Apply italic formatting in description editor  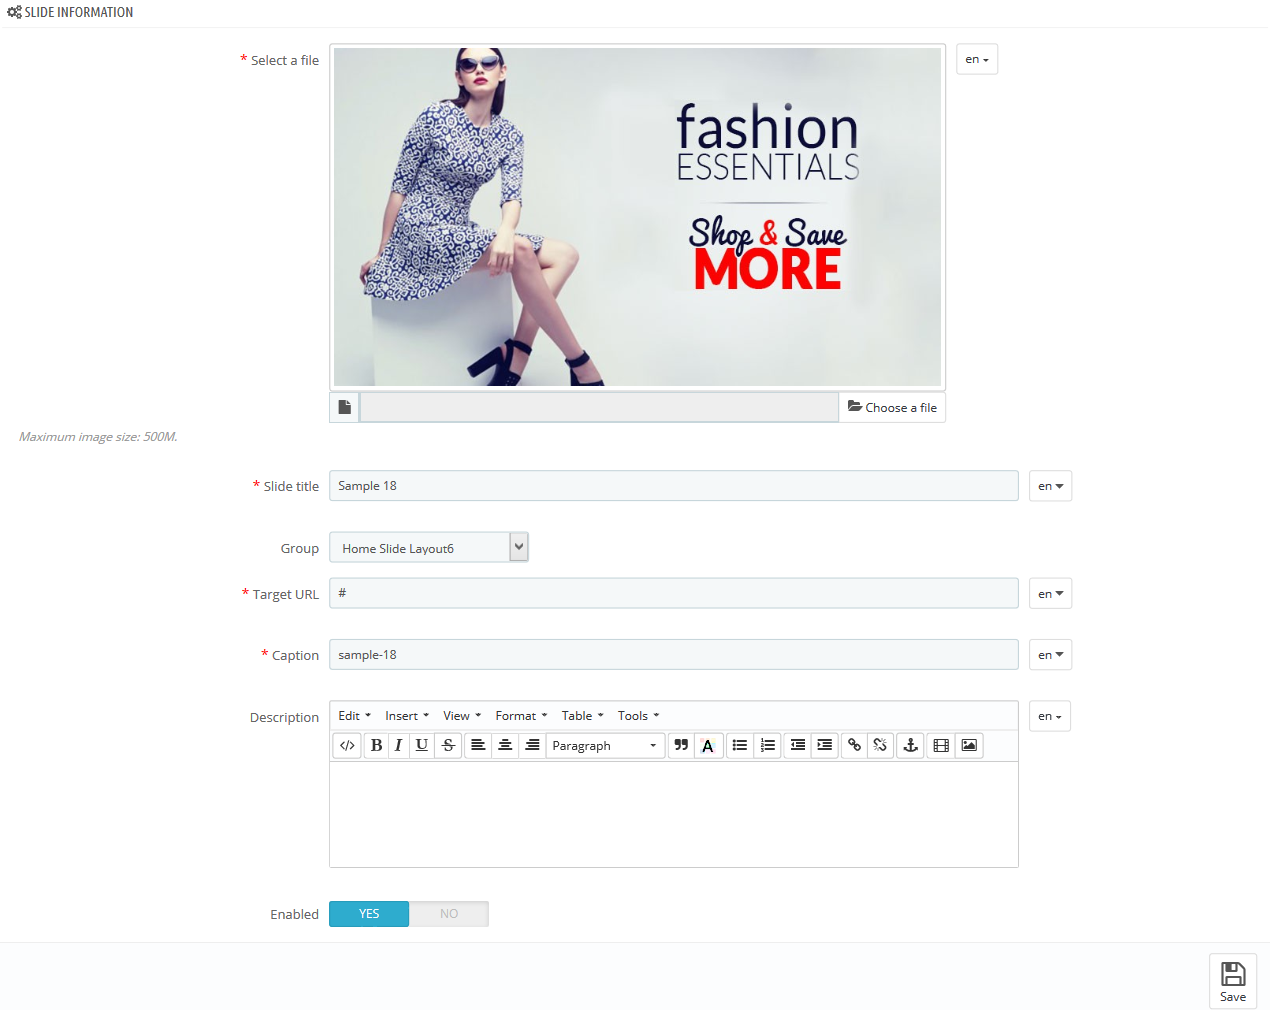pos(398,745)
